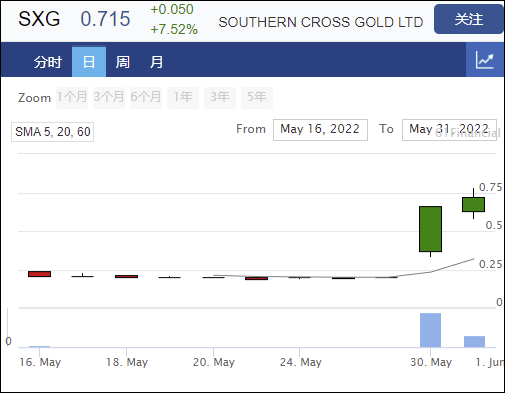The image size is (505, 393).
Task: Set zoom to 1年
Action: click(183, 97)
